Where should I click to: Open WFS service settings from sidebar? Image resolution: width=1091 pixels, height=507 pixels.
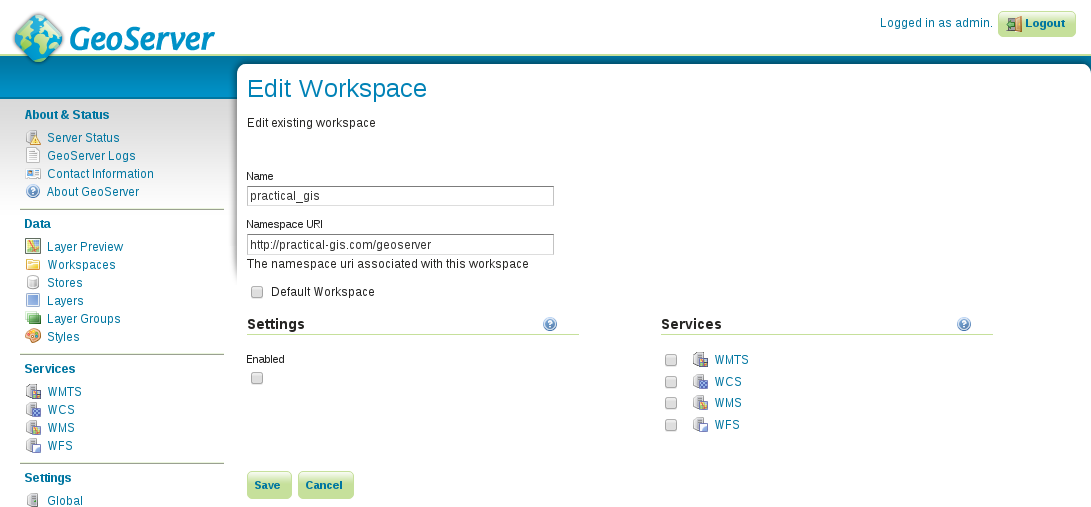coord(60,446)
